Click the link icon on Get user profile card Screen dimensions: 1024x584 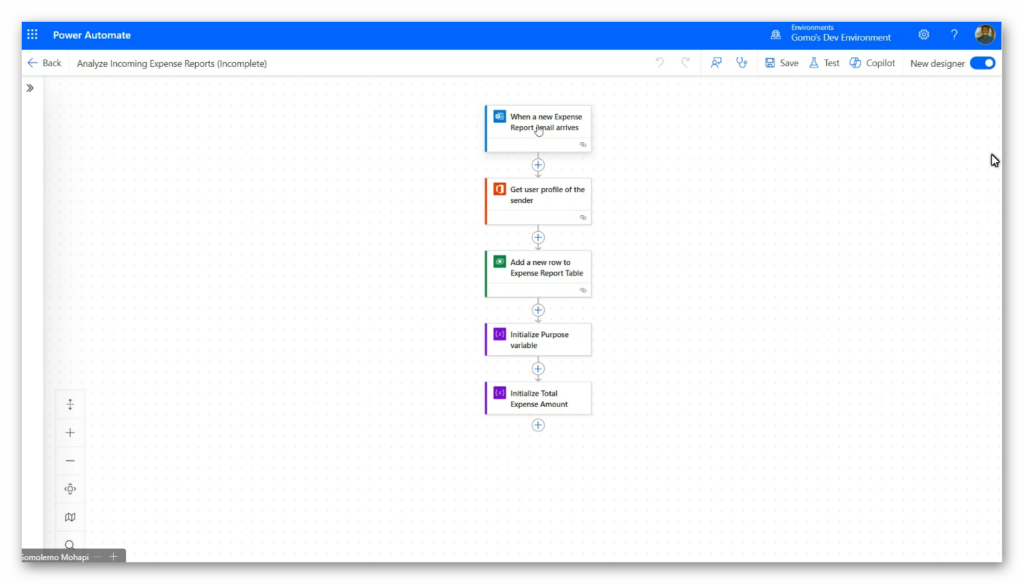click(583, 218)
